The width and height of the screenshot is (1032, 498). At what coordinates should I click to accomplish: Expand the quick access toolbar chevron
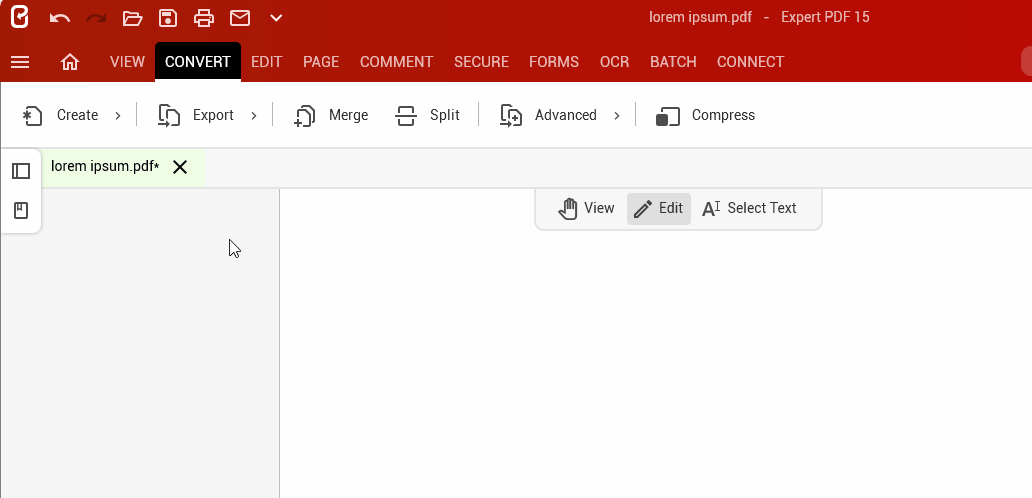coord(276,18)
